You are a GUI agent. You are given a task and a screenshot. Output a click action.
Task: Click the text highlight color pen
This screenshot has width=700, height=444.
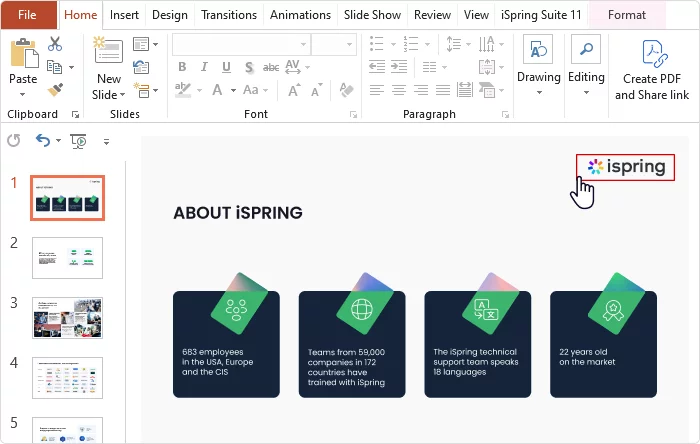click(183, 91)
